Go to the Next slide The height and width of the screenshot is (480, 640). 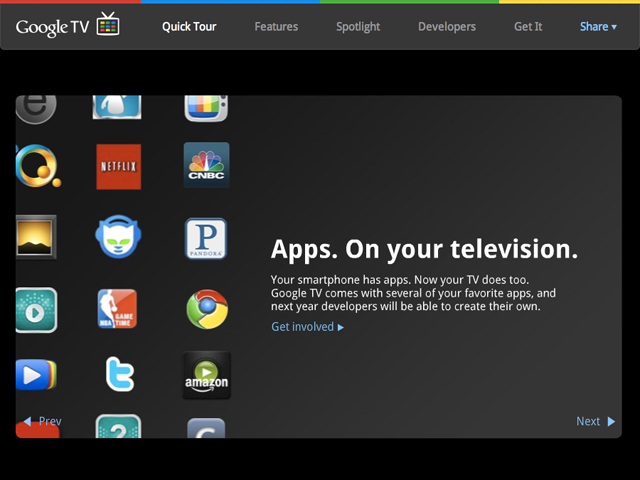pyautogui.click(x=596, y=421)
